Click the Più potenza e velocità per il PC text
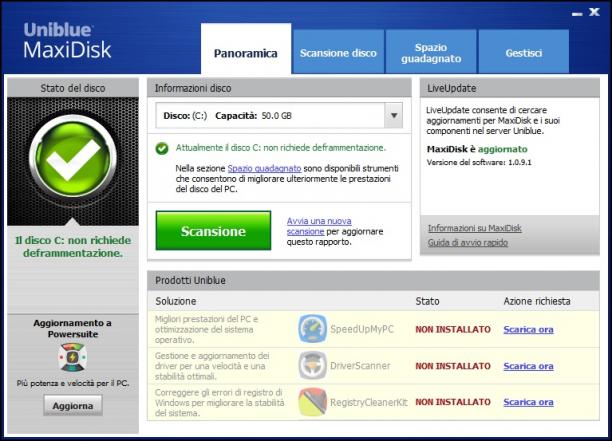 [73, 383]
